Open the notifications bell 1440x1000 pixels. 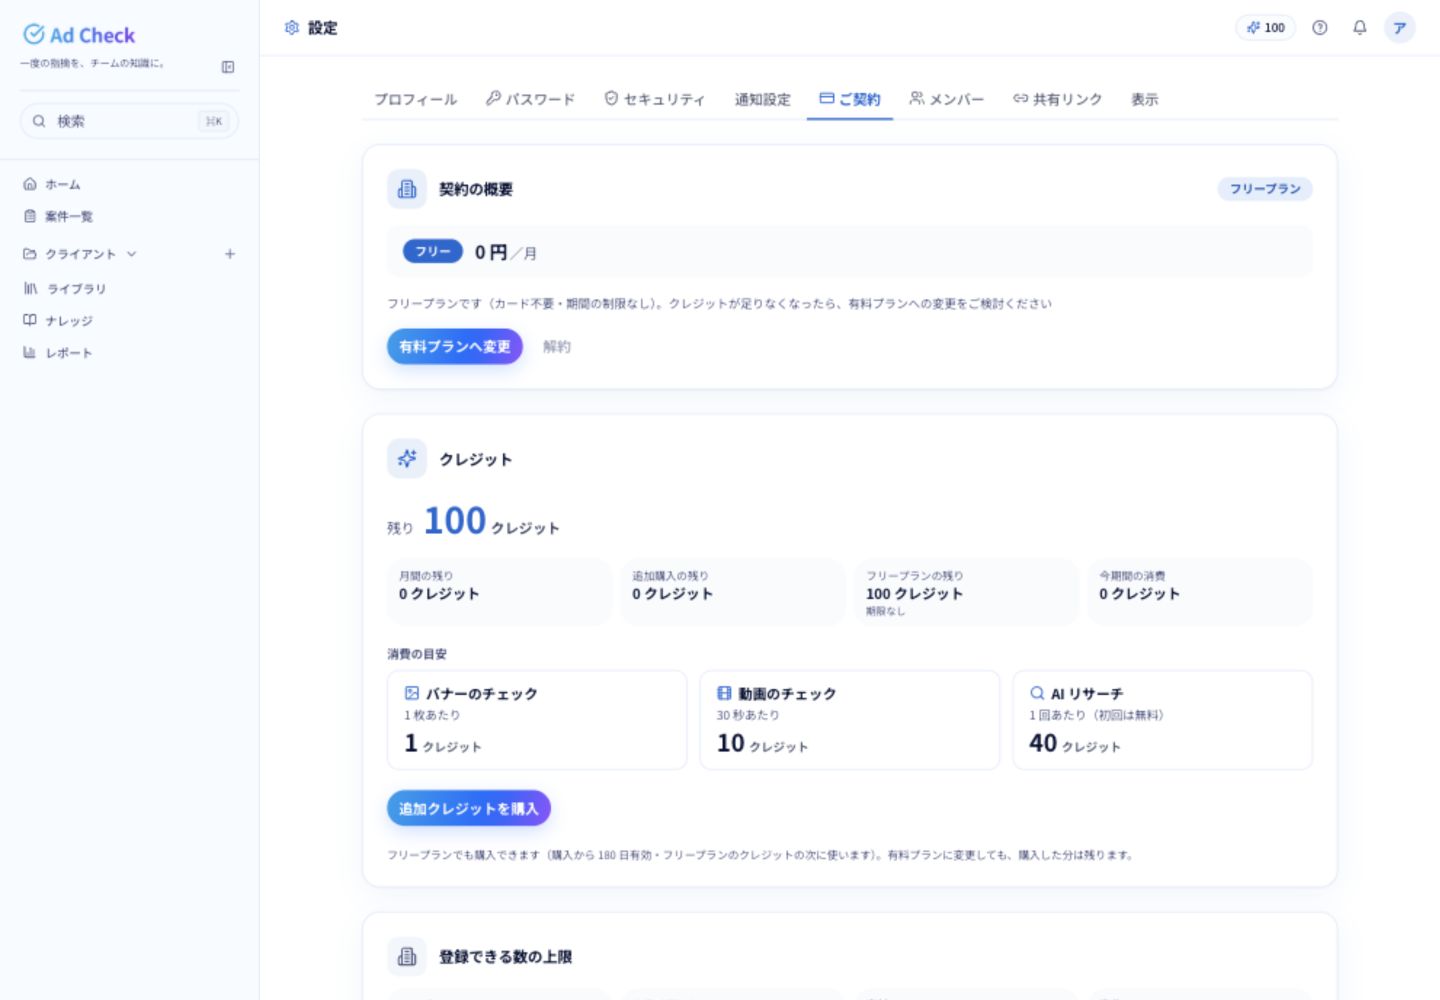point(1360,28)
